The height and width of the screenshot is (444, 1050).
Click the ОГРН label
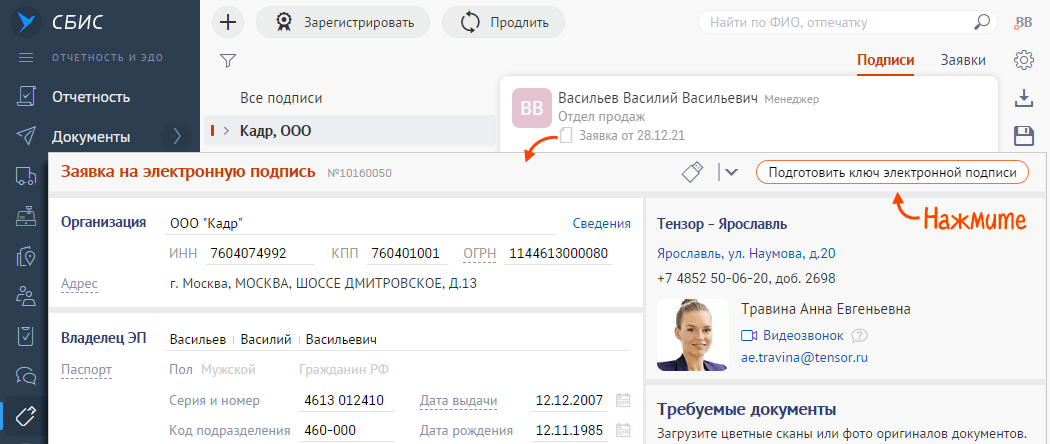(479, 253)
